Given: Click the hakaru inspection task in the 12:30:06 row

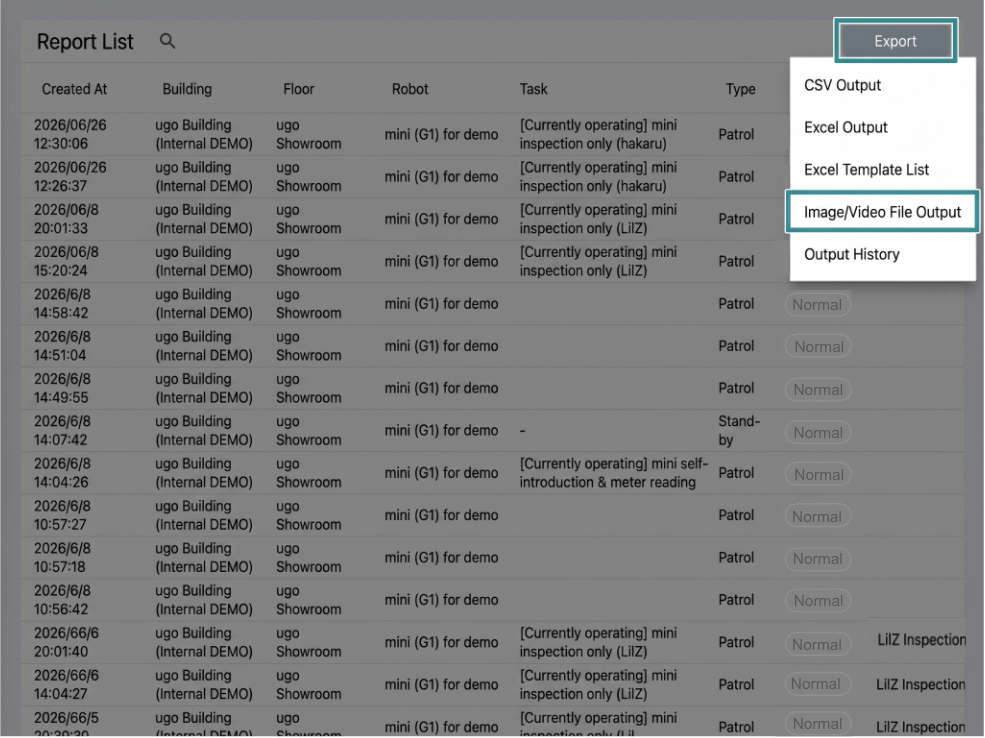Looking at the screenshot, I should pyautogui.click(x=598, y=134).
